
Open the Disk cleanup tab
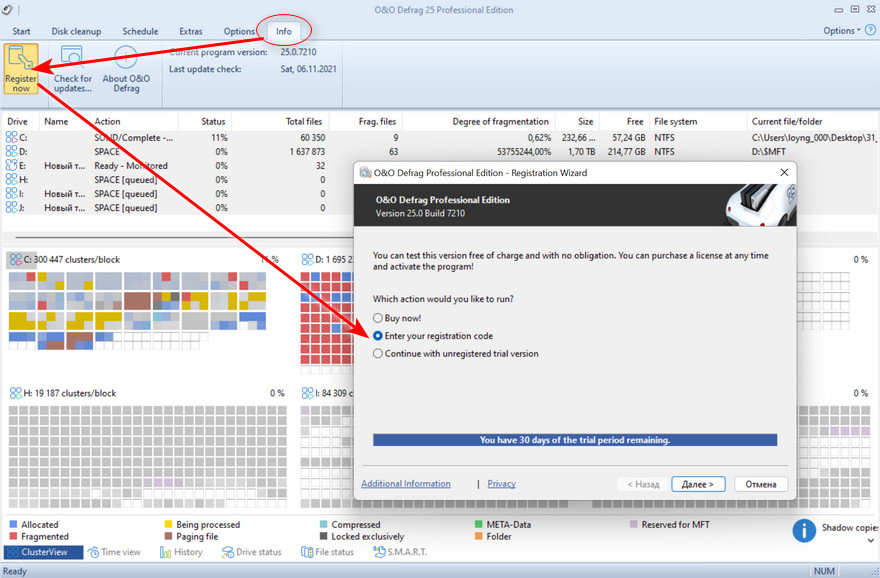[77, 31]
